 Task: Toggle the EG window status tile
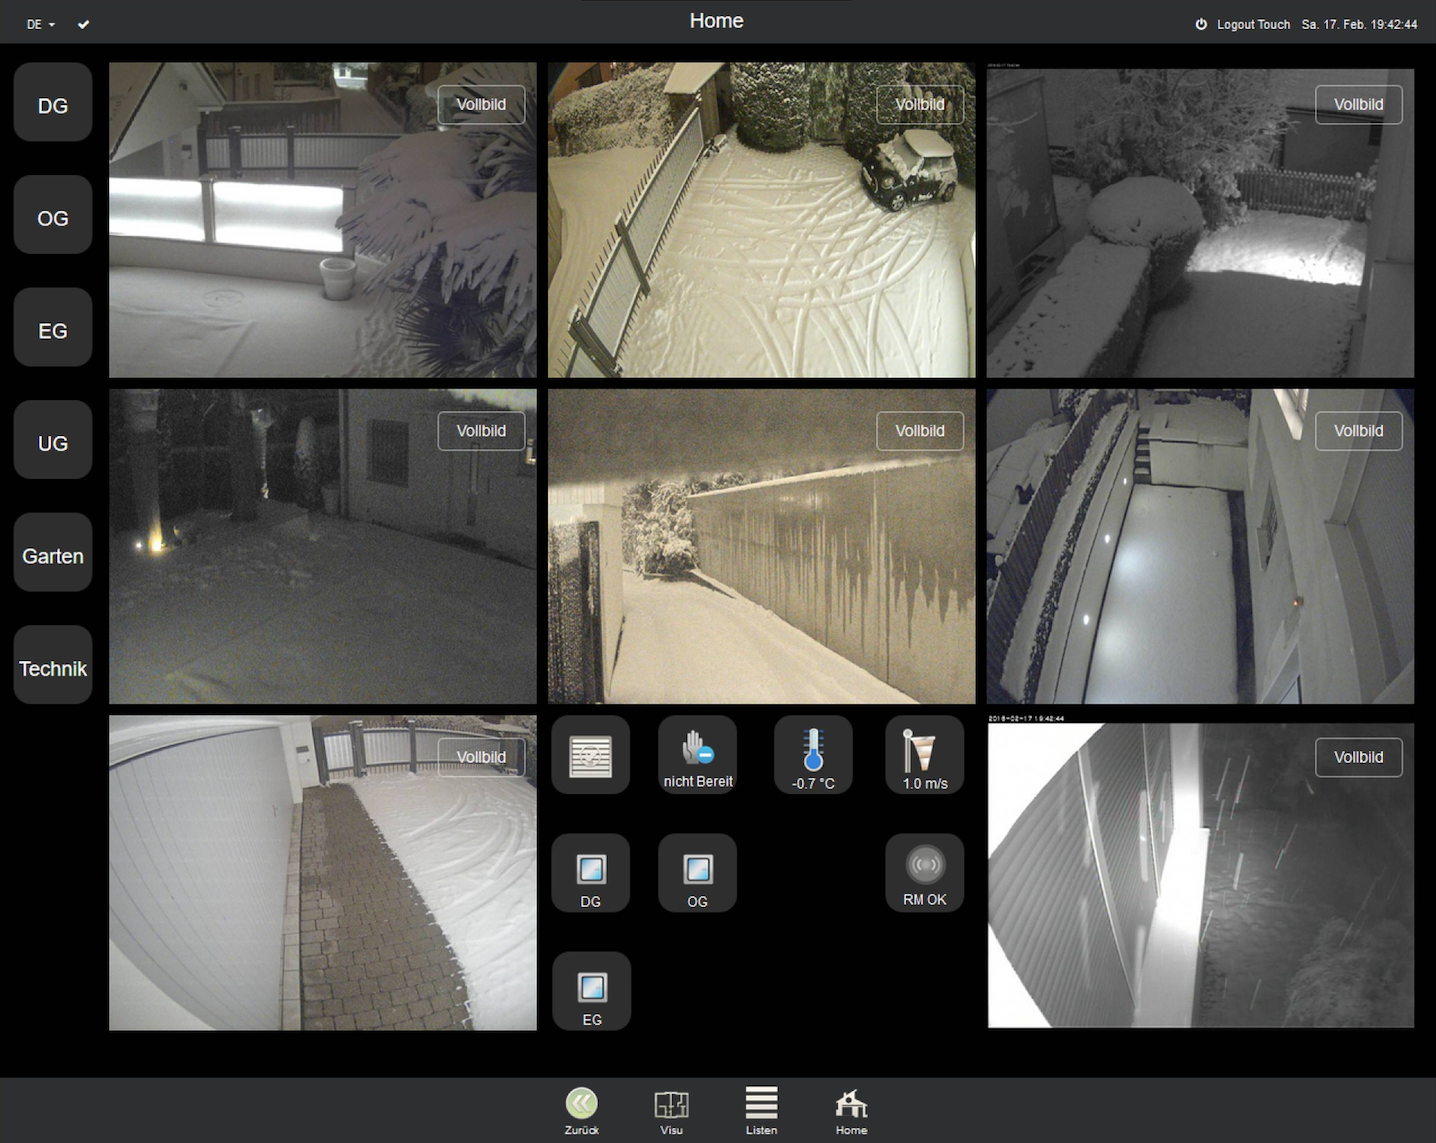[x=591, y=991]
